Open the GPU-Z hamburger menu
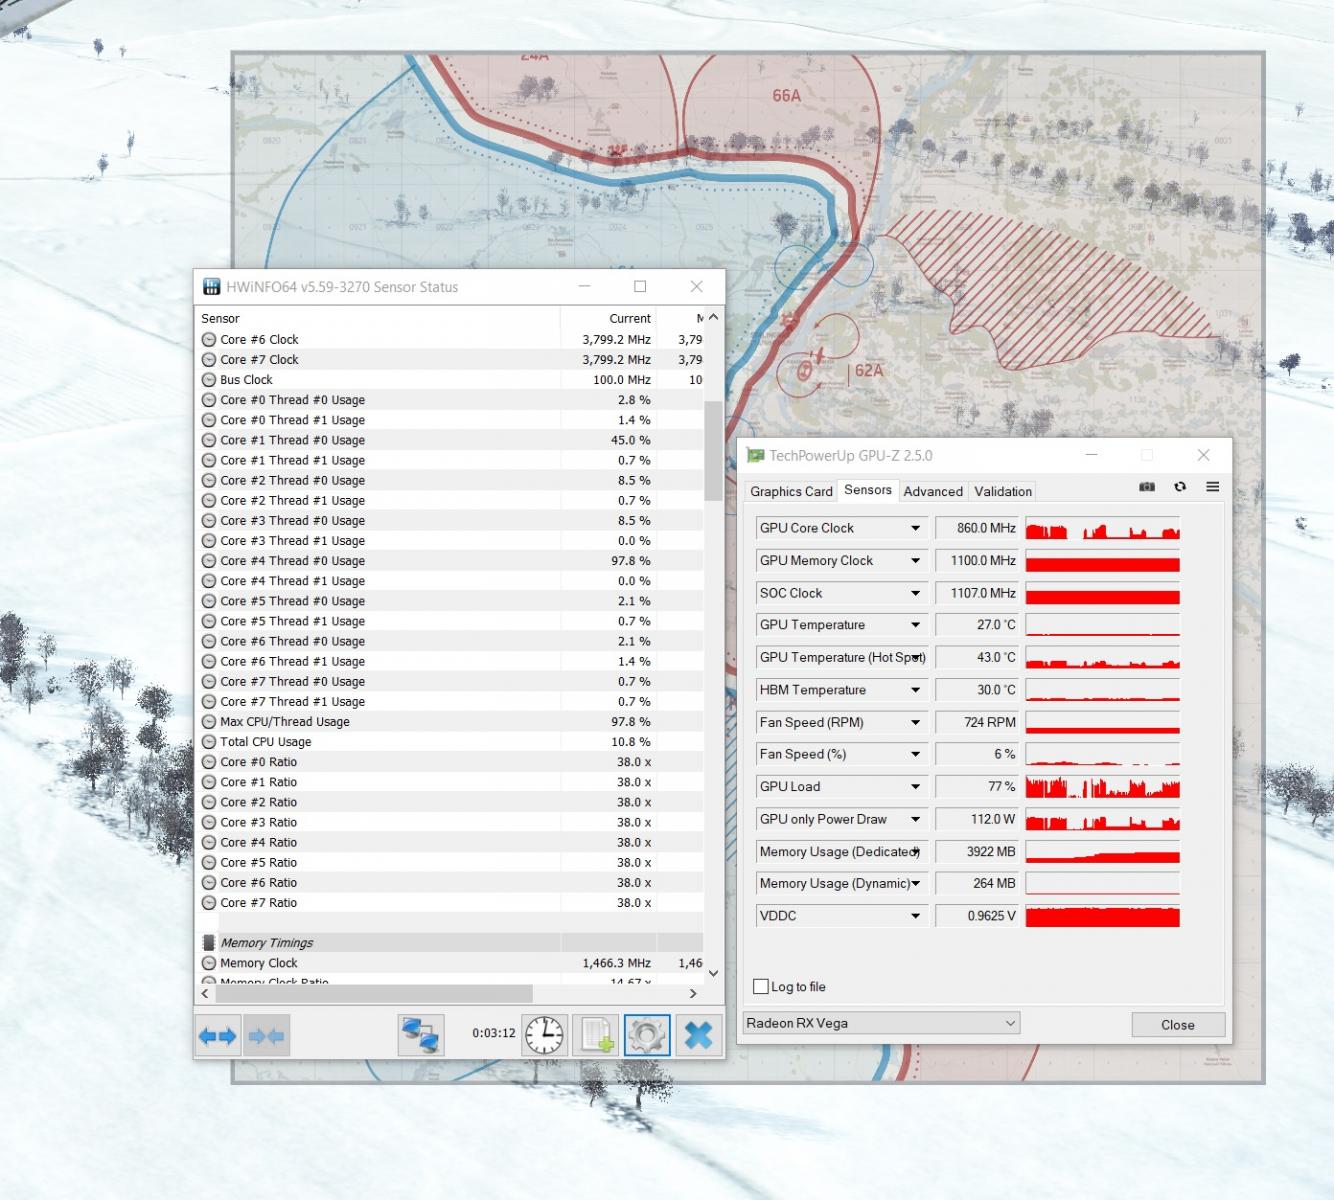This screenshot has width=1334, height=1200. (1212, 487)
